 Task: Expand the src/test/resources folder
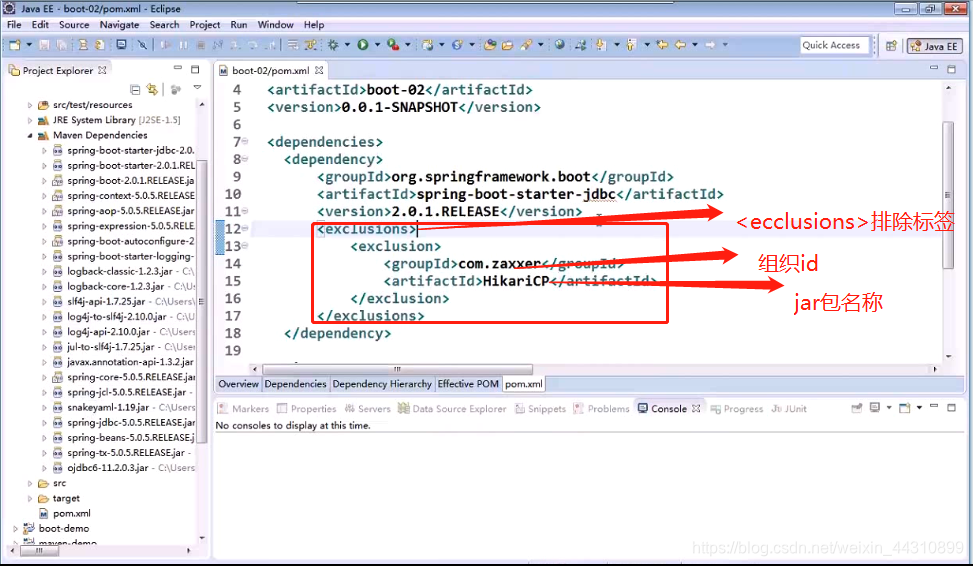point(30,106)
